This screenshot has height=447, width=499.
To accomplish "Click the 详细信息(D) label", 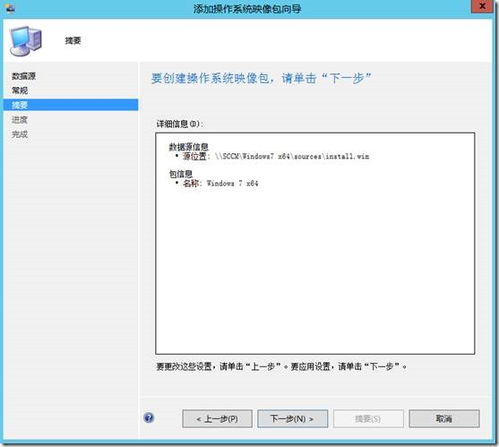I will pyautogui.click(x=180, y=124).
